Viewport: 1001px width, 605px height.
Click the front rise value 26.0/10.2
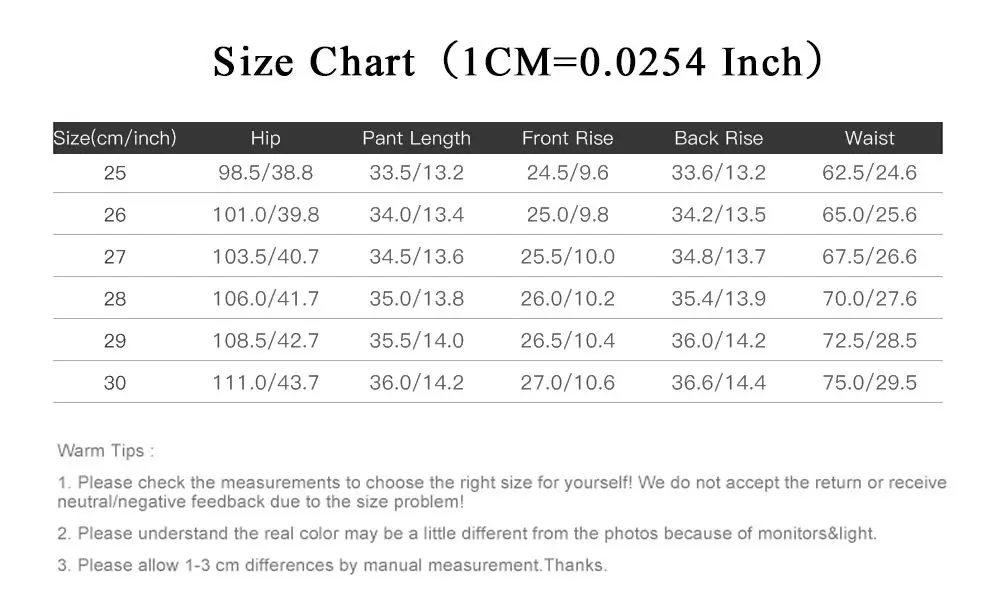coord(568,299)
